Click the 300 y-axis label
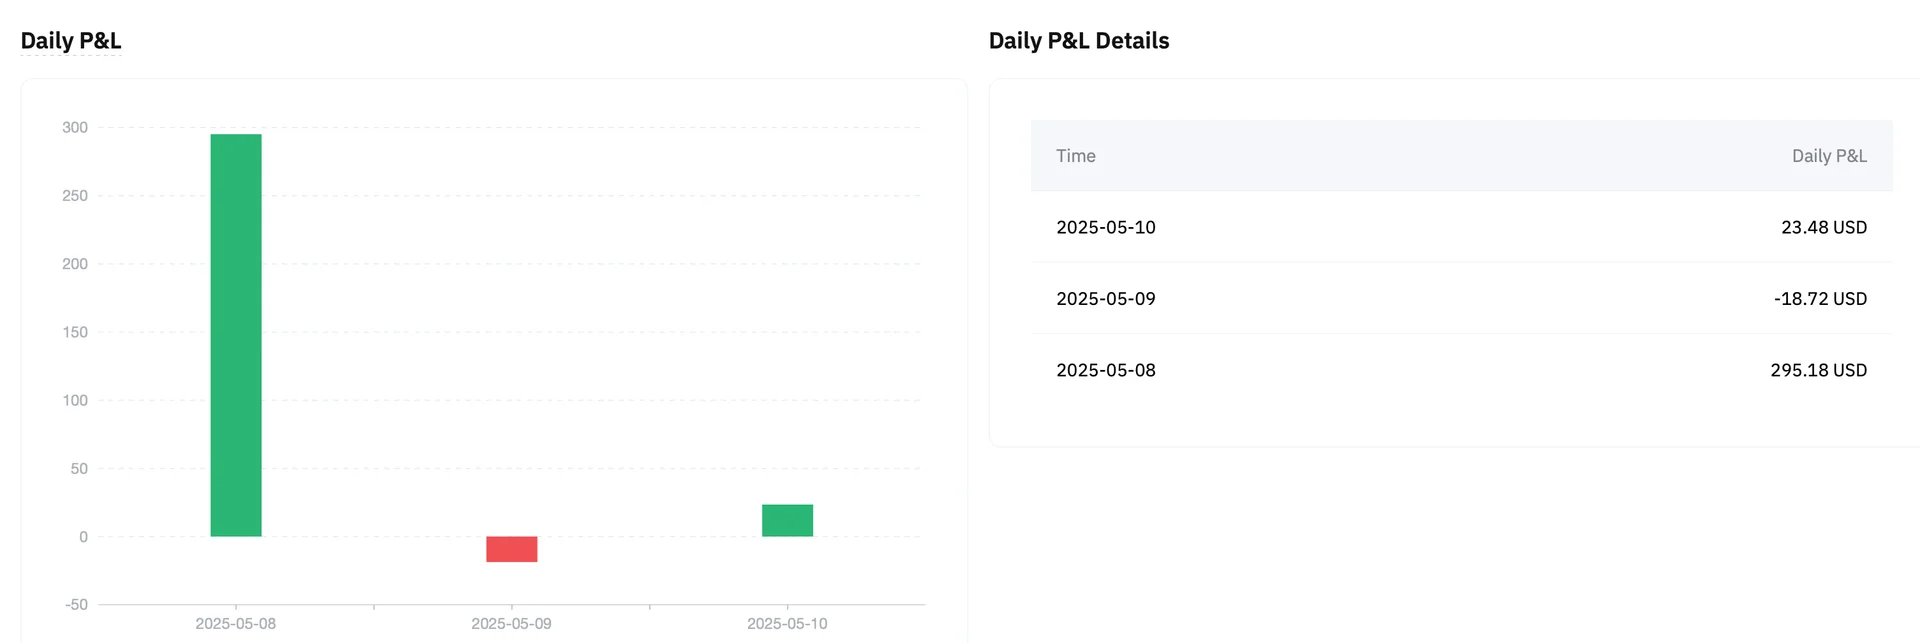This screenshot has width=1920, height=643. (x=75, y=128)
